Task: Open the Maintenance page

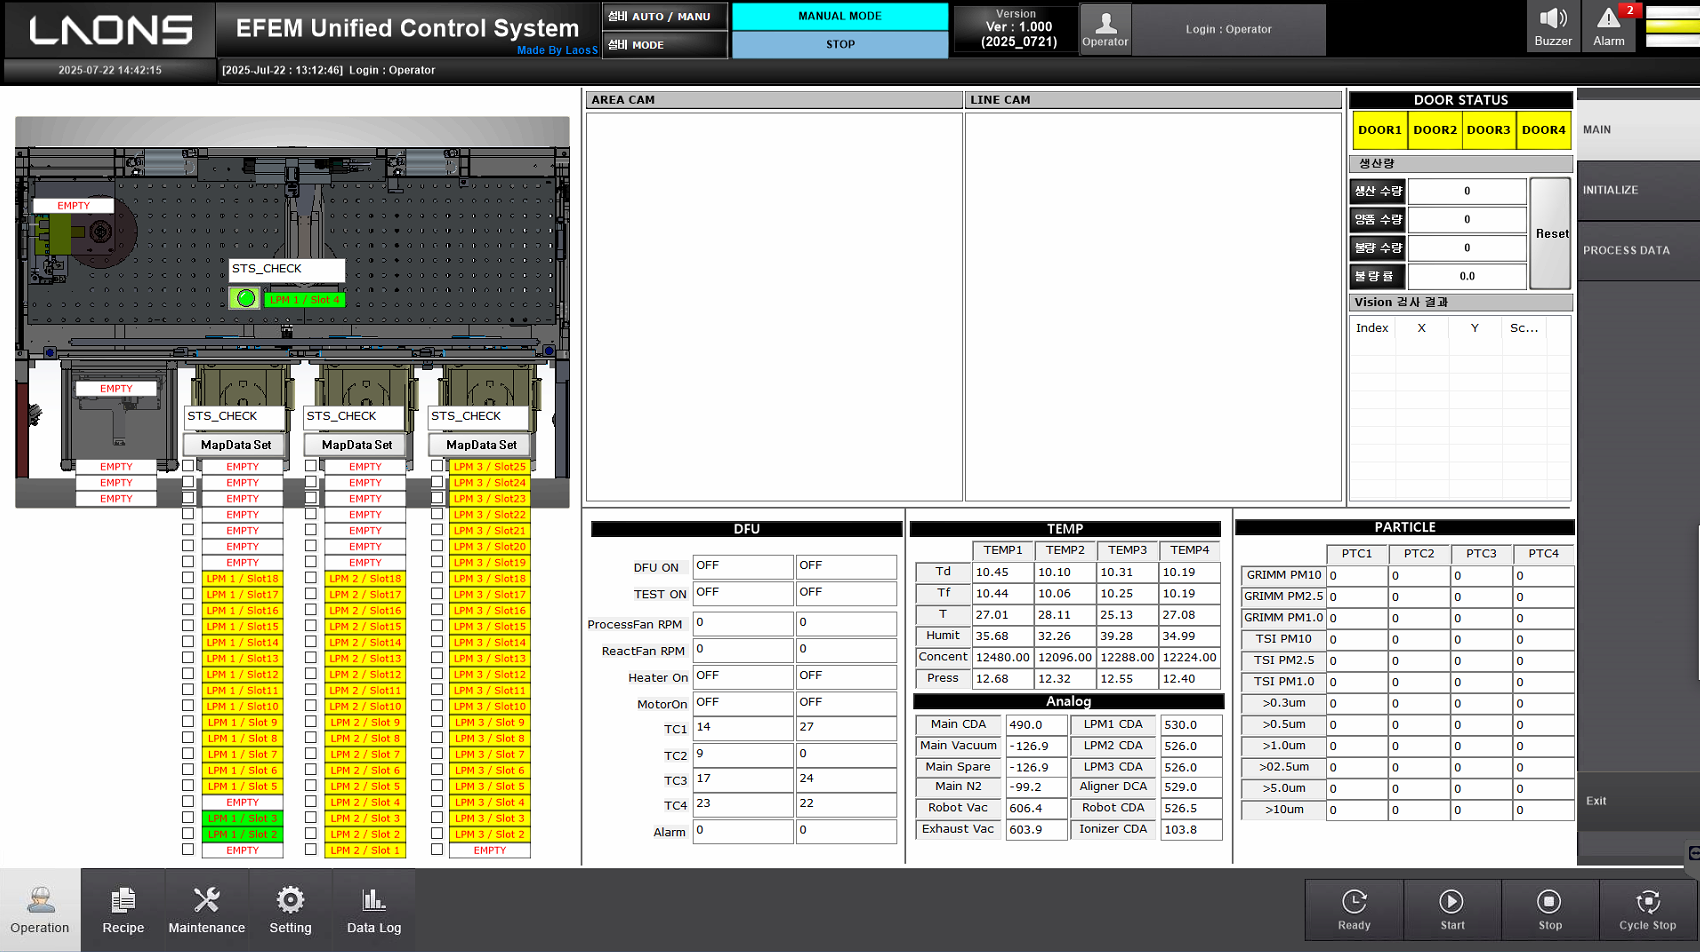Action: tap(206, 910)
